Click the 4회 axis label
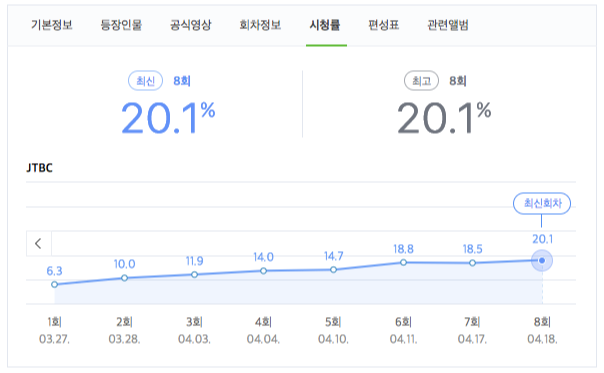604x373 pixels. click(x=263, y=322)
